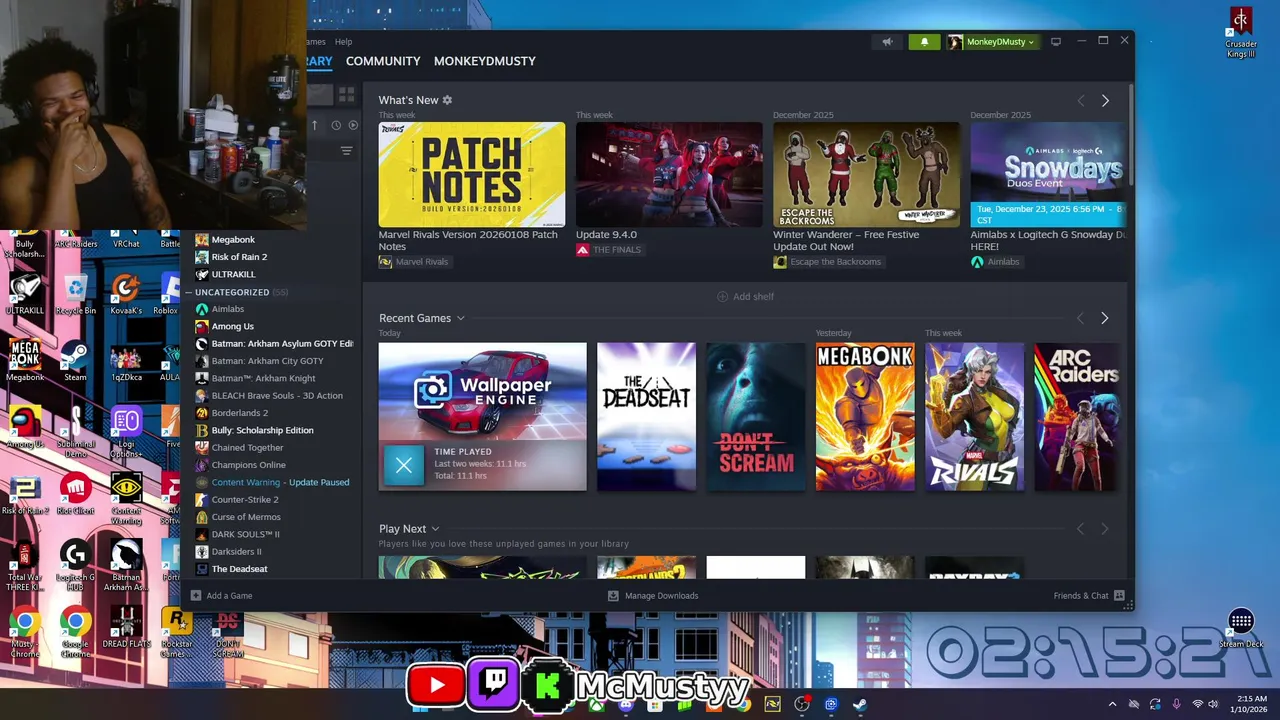Open The Deadseat game cover

click(646, 417)
